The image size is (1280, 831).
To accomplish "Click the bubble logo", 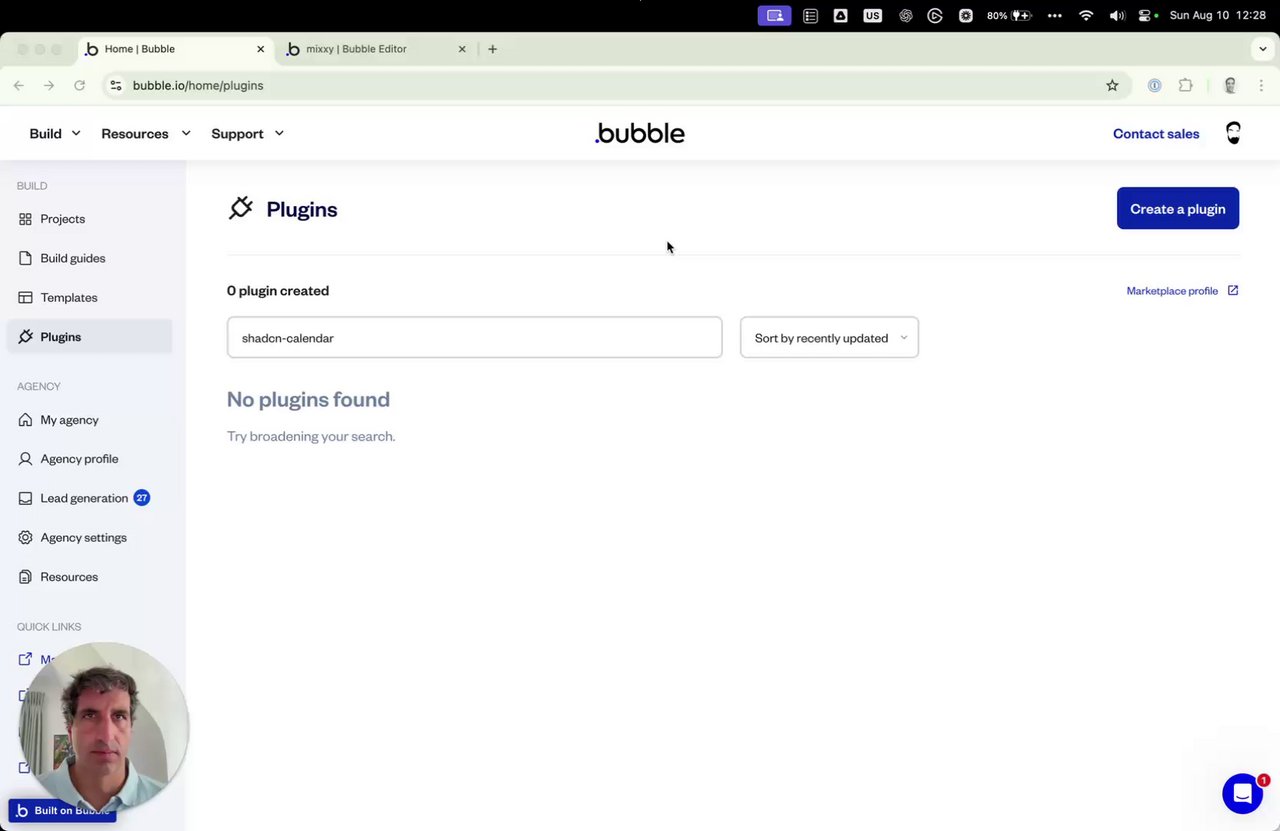I will pos(640,134).
